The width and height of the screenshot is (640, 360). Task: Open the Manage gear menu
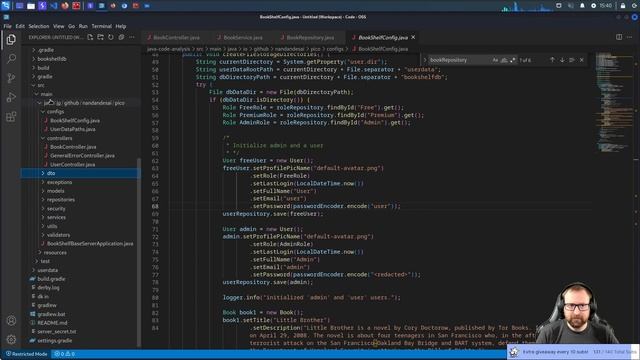pyautogui.click(x=11, y=339)
